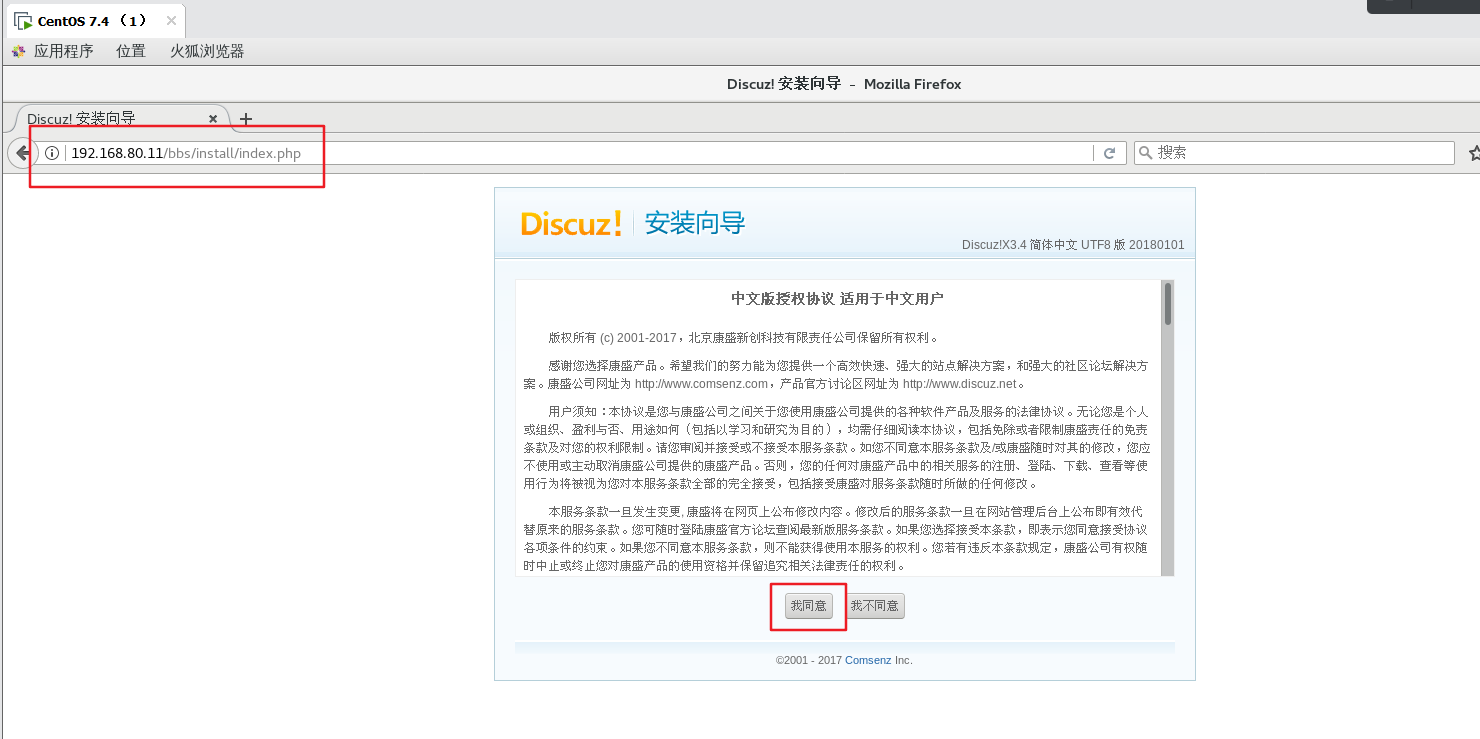Screen dimensions: 1480x739
Task: Reload the page with the refresh icon
Action: click(1108, 153)
